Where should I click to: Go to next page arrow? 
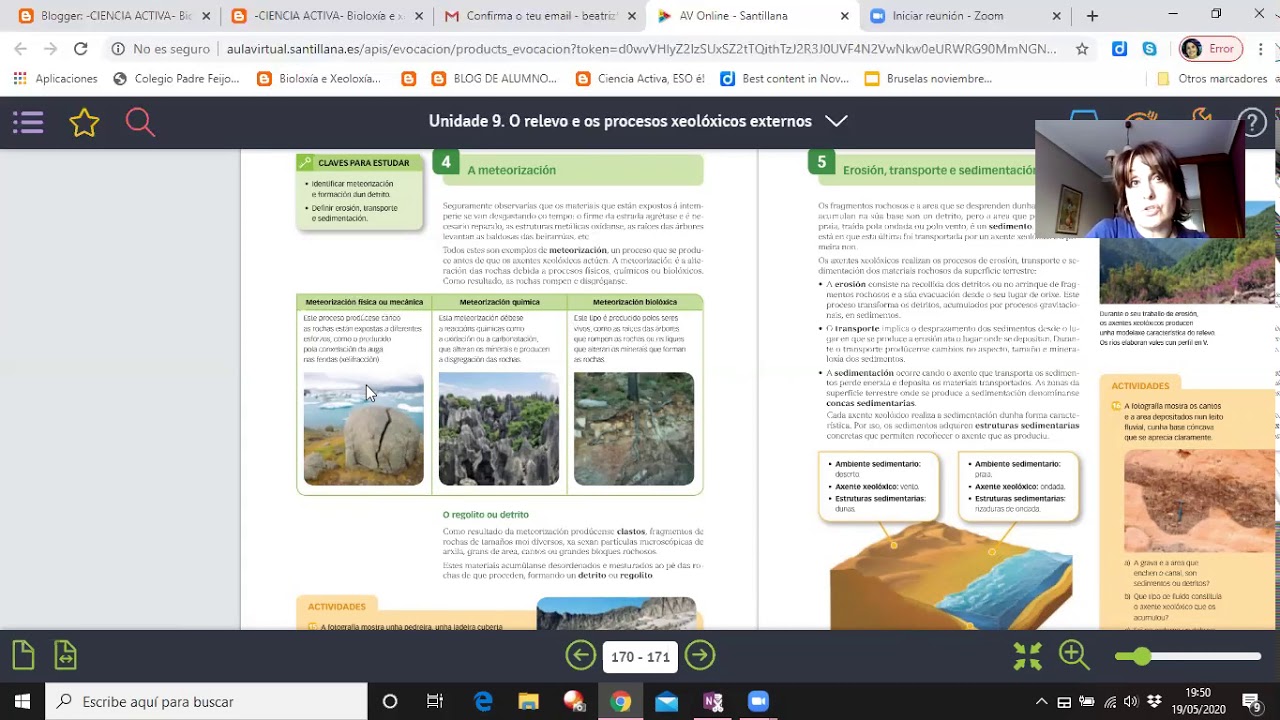click(x=700, y=656)
